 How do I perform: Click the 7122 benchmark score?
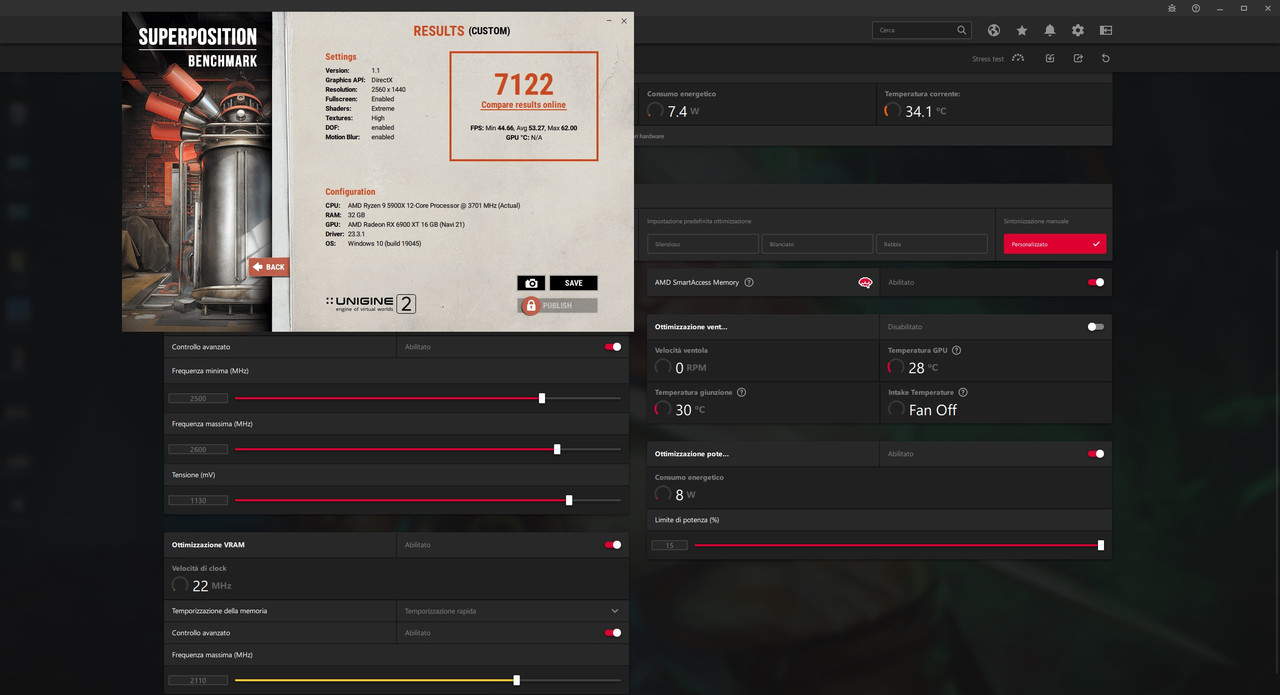pyautogui.click(x=524, y=84)
